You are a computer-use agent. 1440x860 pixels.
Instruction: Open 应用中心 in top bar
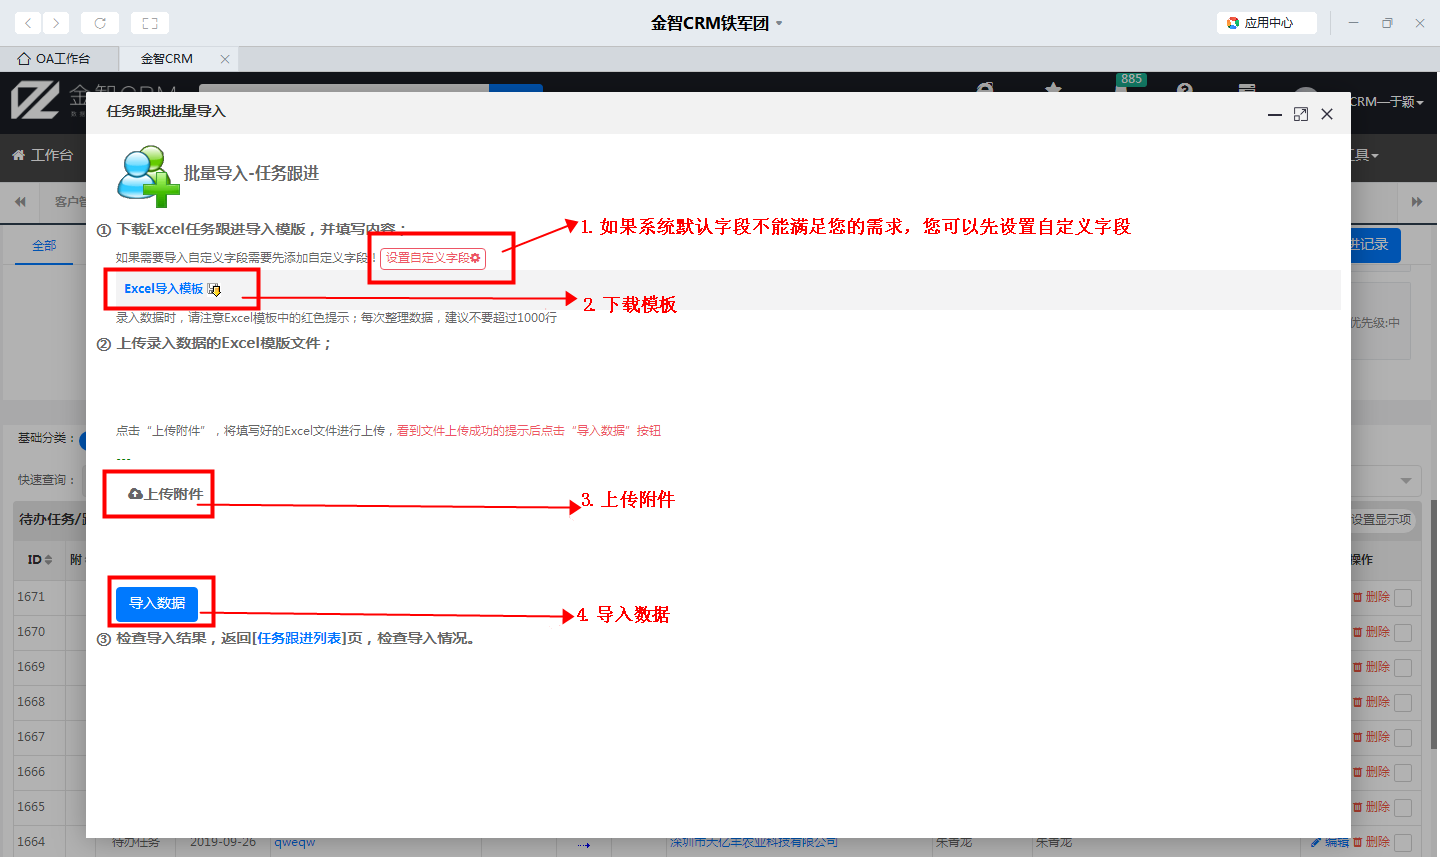point(1267,23)
